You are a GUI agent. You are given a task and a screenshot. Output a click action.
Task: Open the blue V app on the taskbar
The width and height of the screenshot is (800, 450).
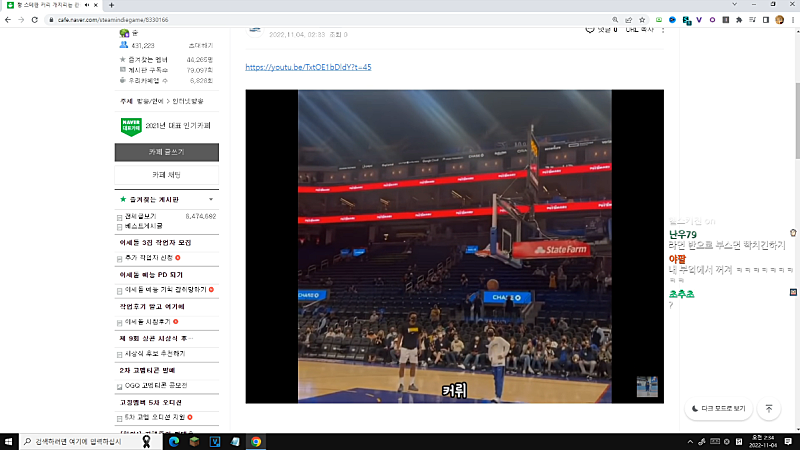coord(215,442)
